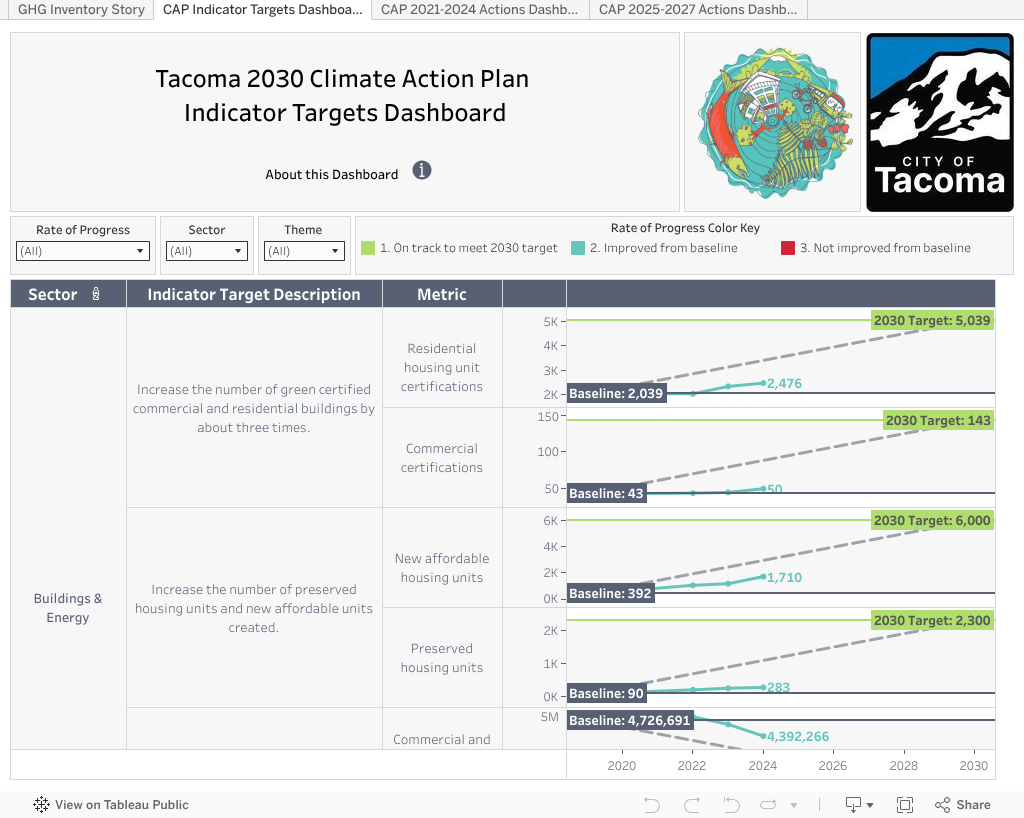Click the revert icon in toolbar
This screenshot has height=818, width=1024.
730,805
